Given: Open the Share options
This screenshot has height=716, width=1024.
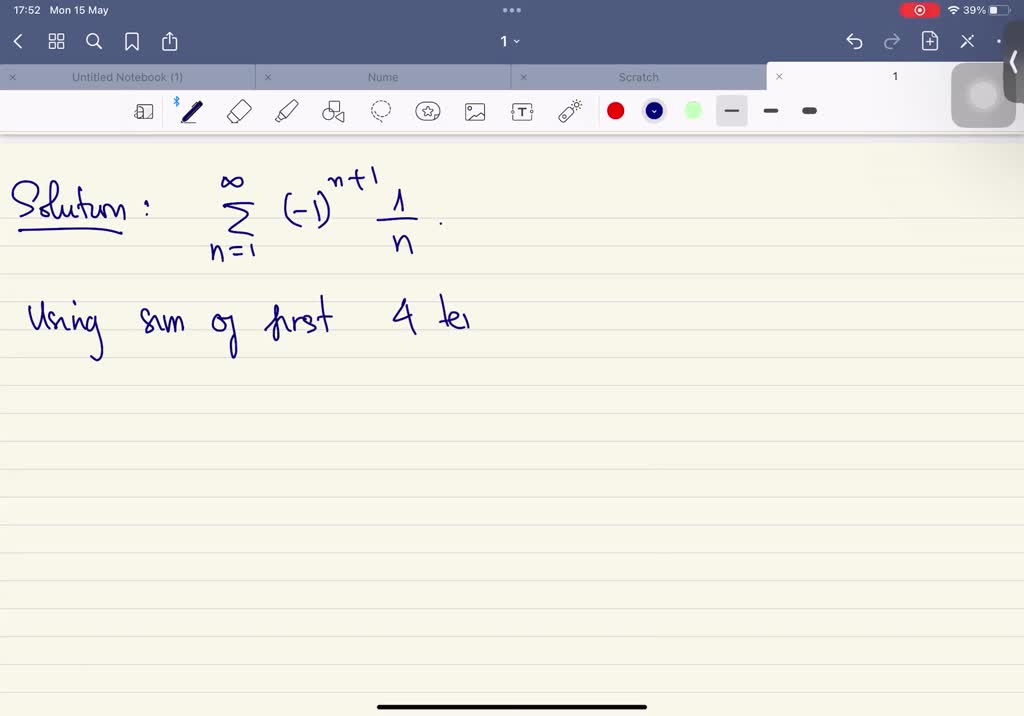Looking at the screenshot, I should point(168,41).
